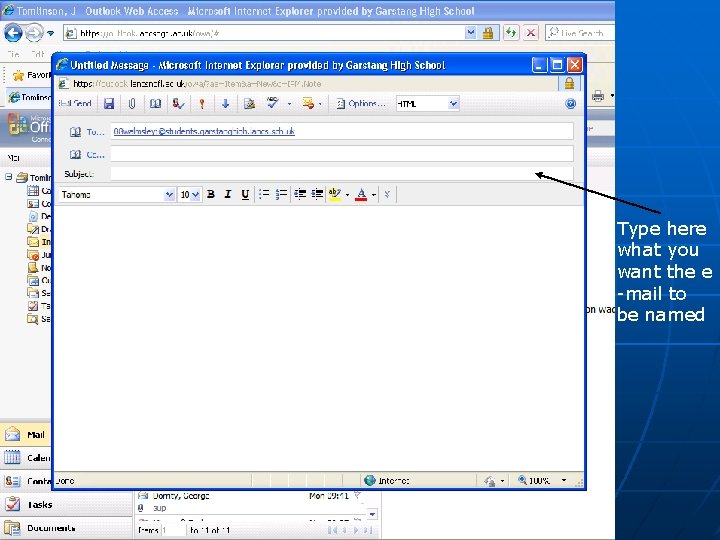Open the help icon in message toolbar

570,103
